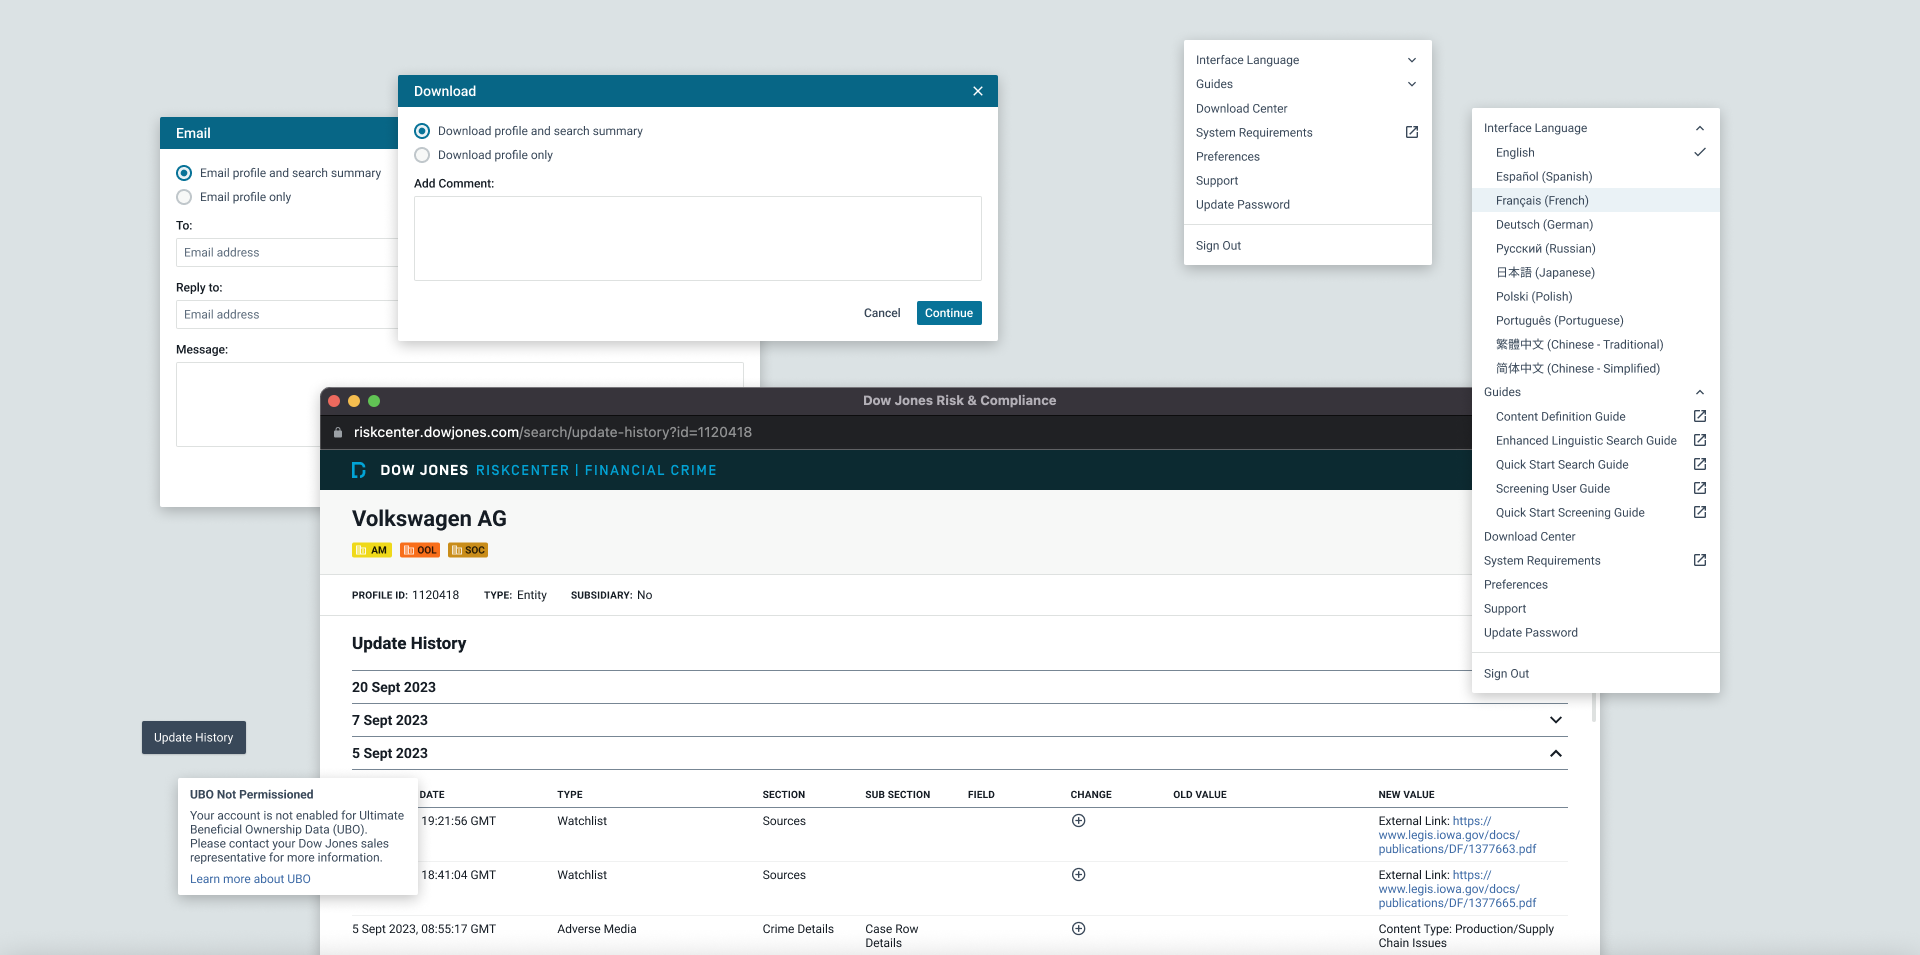Close the Dow Jones browser window (red button)

[334, 401]
